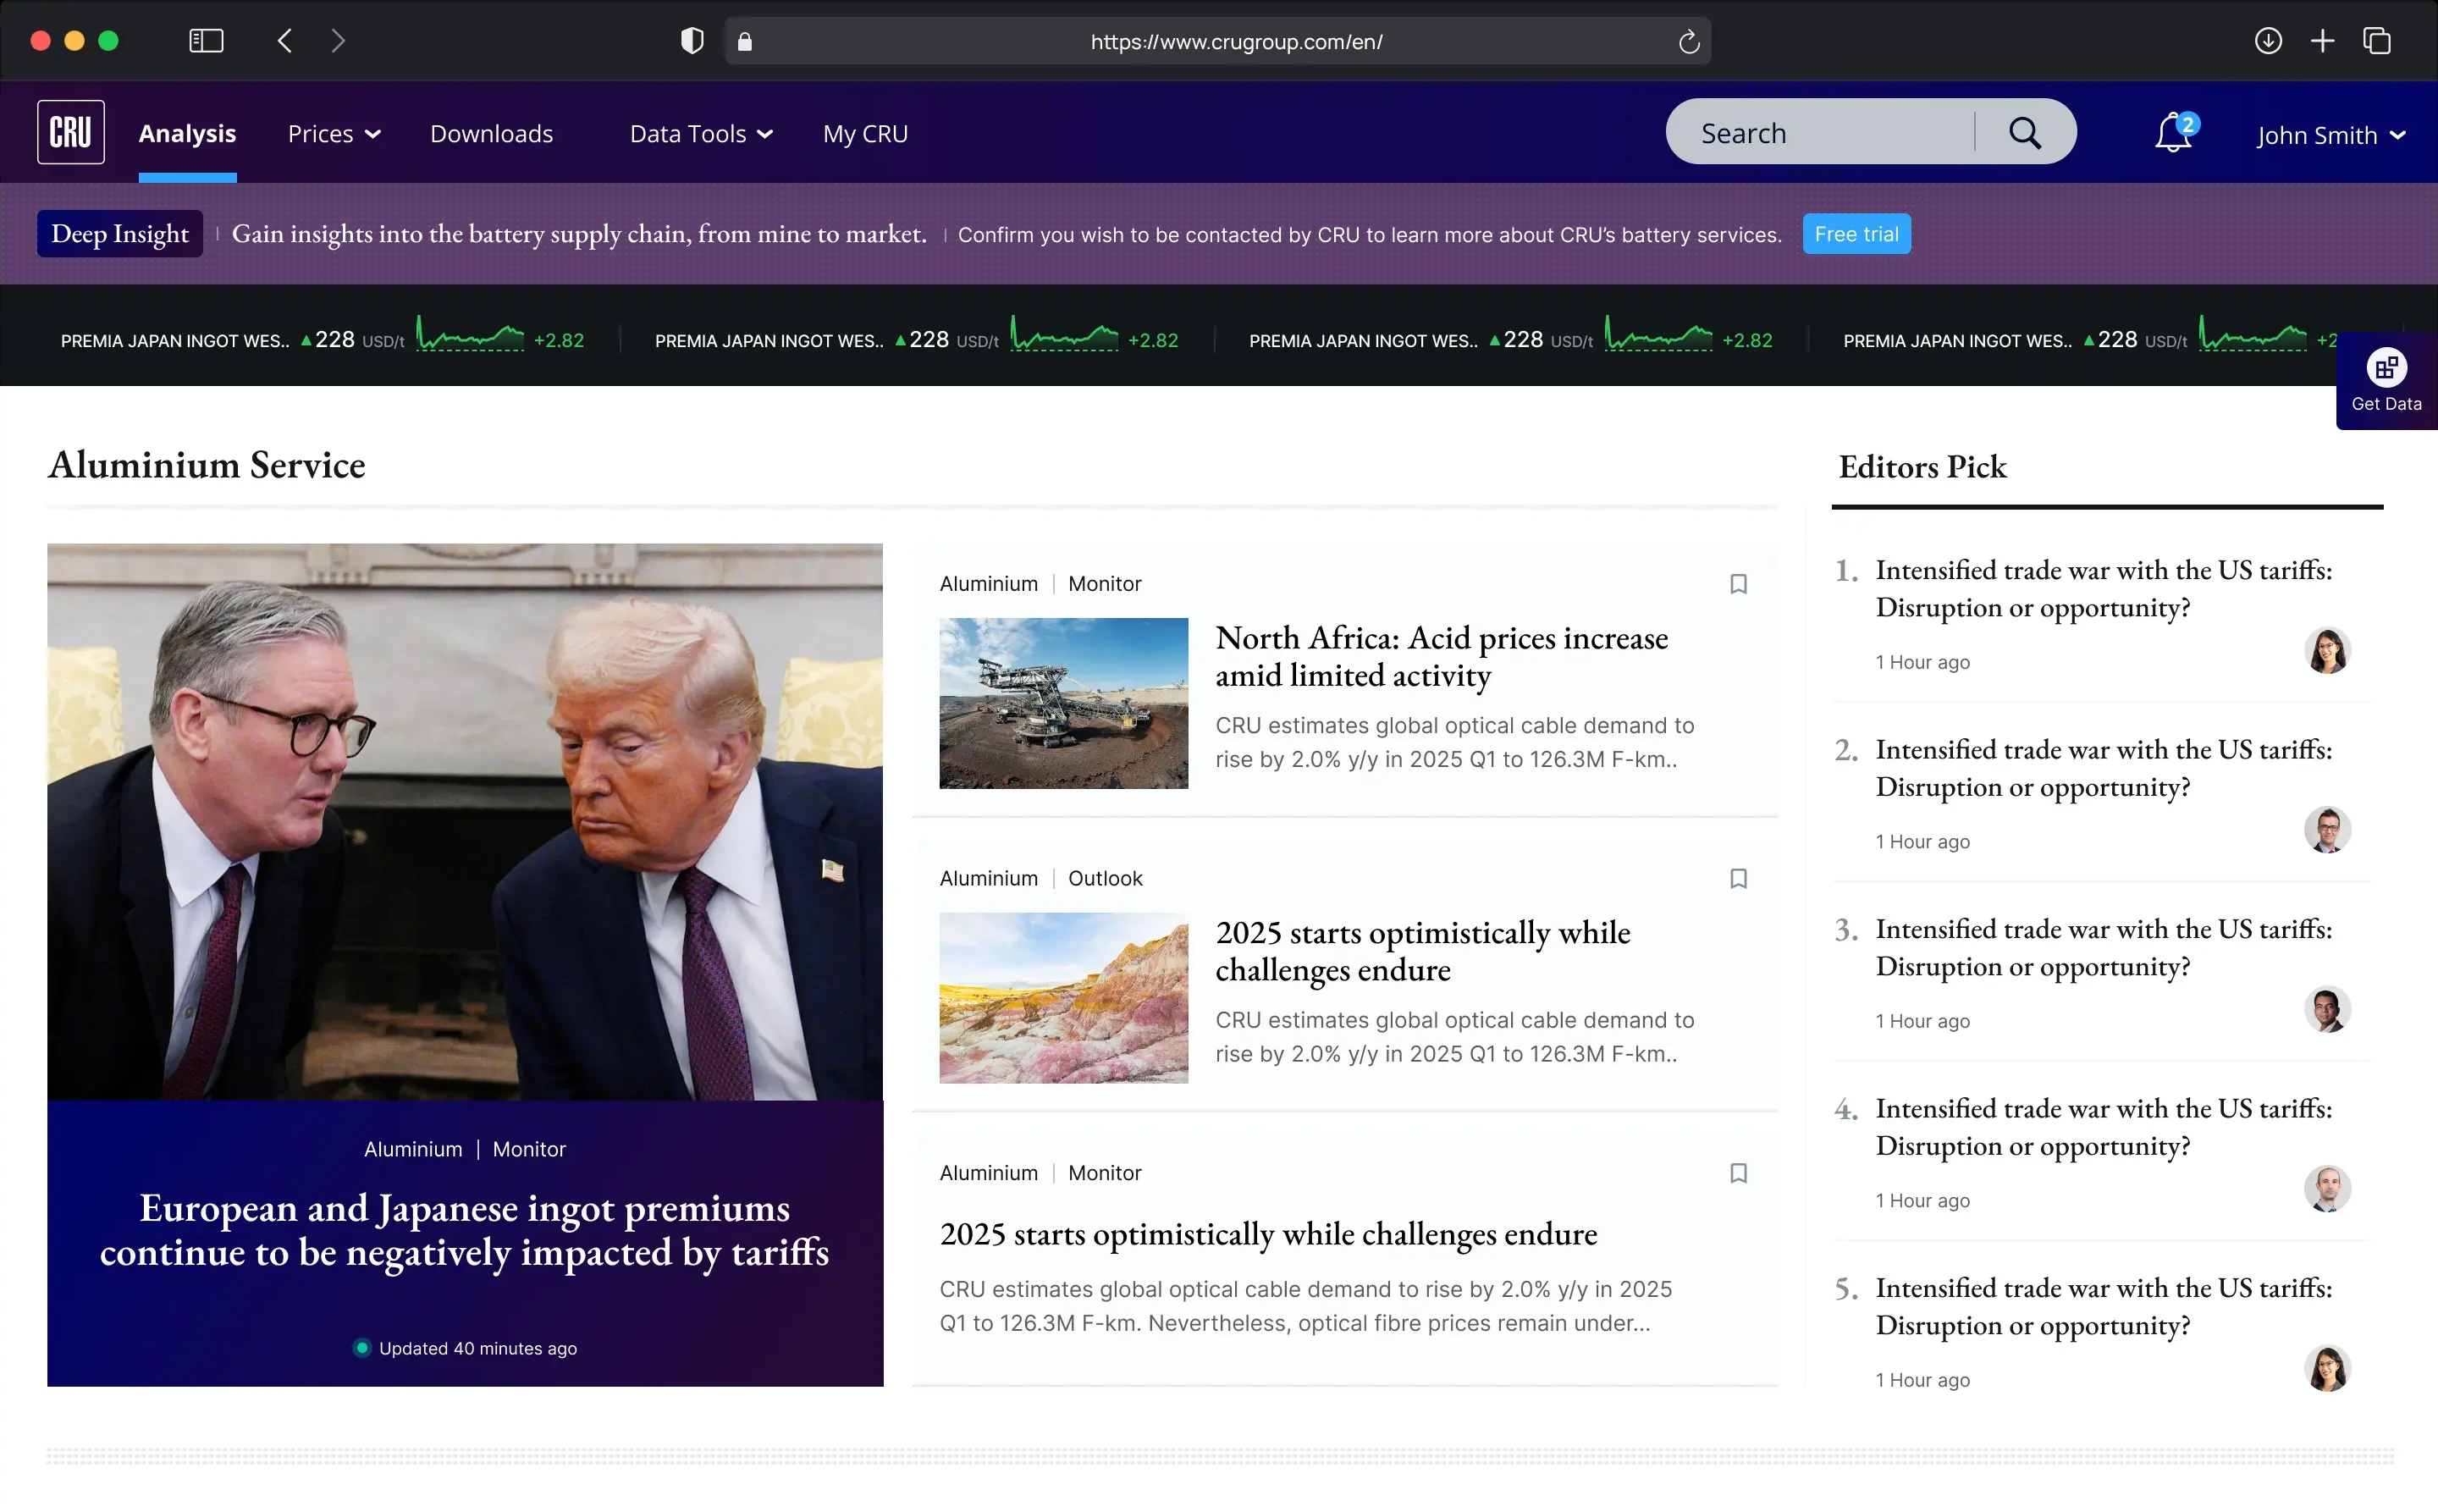Click the featured politicians photo
This screenshot has width=2438, height=1512.
(465, 822)
